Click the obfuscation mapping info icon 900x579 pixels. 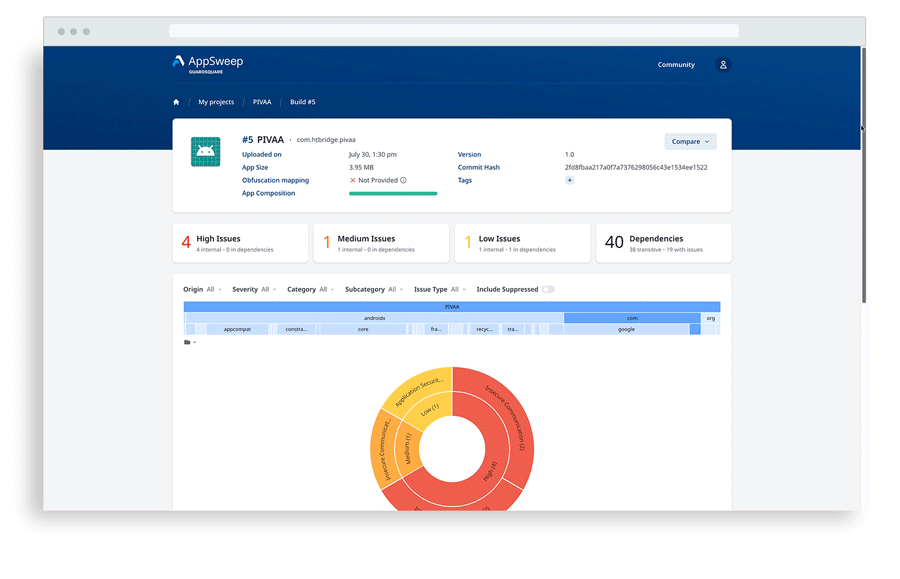[x=404, y=180]
